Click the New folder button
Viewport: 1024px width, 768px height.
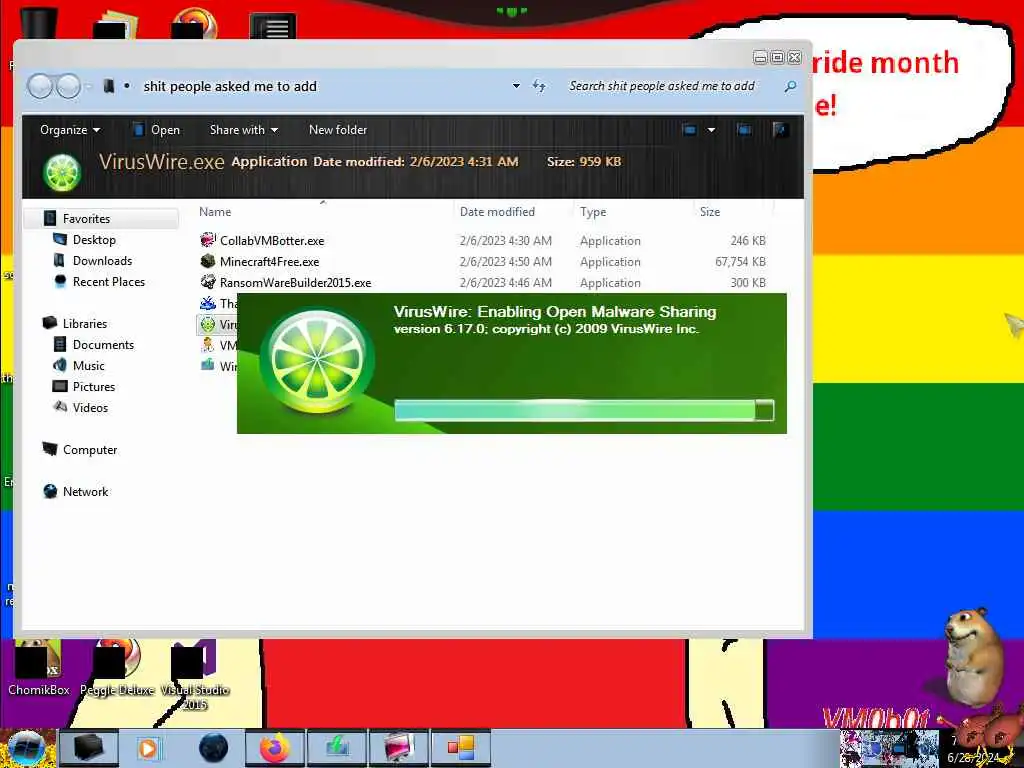coord(338,130)
